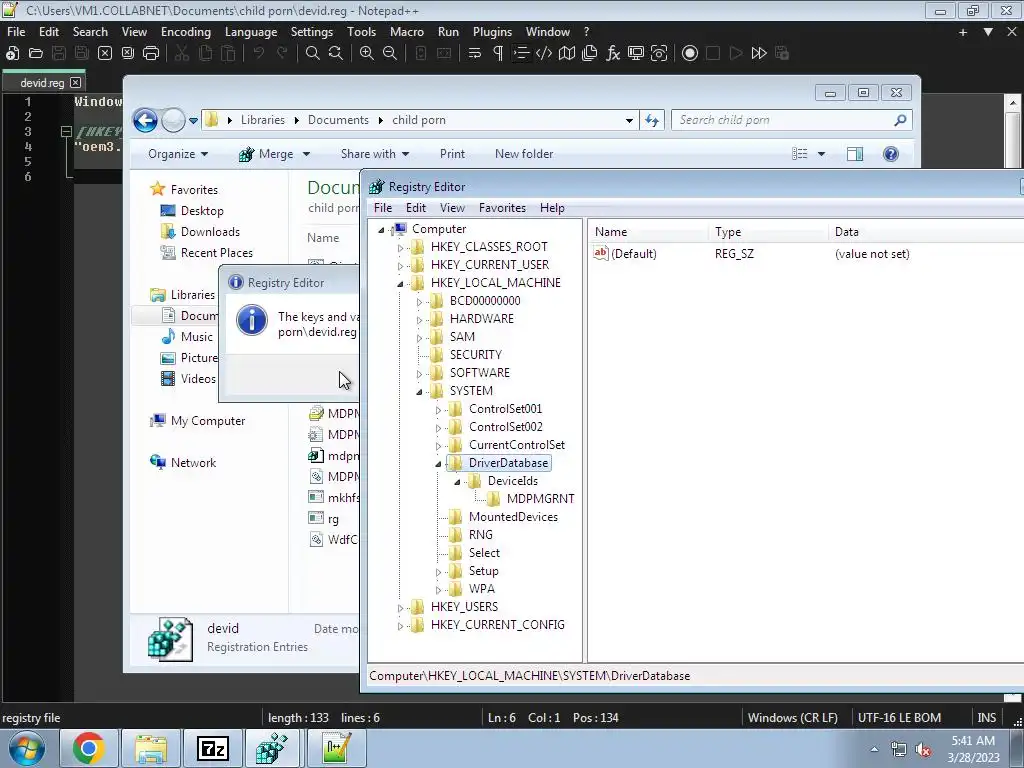Collapse HKEY_LOCAL_MACHINE registry key
The image size is (1024, 768).
tap(400, 283)
